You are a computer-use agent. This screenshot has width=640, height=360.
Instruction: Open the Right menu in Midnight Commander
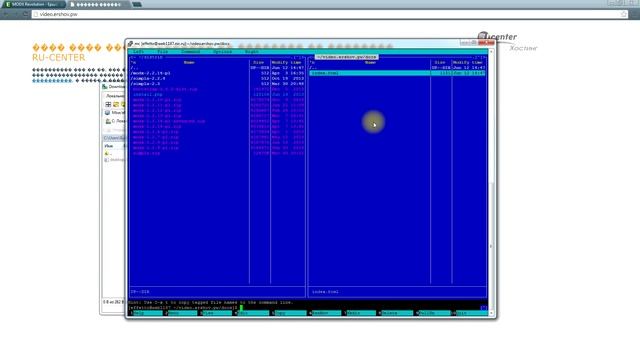[x=251, y=51]
